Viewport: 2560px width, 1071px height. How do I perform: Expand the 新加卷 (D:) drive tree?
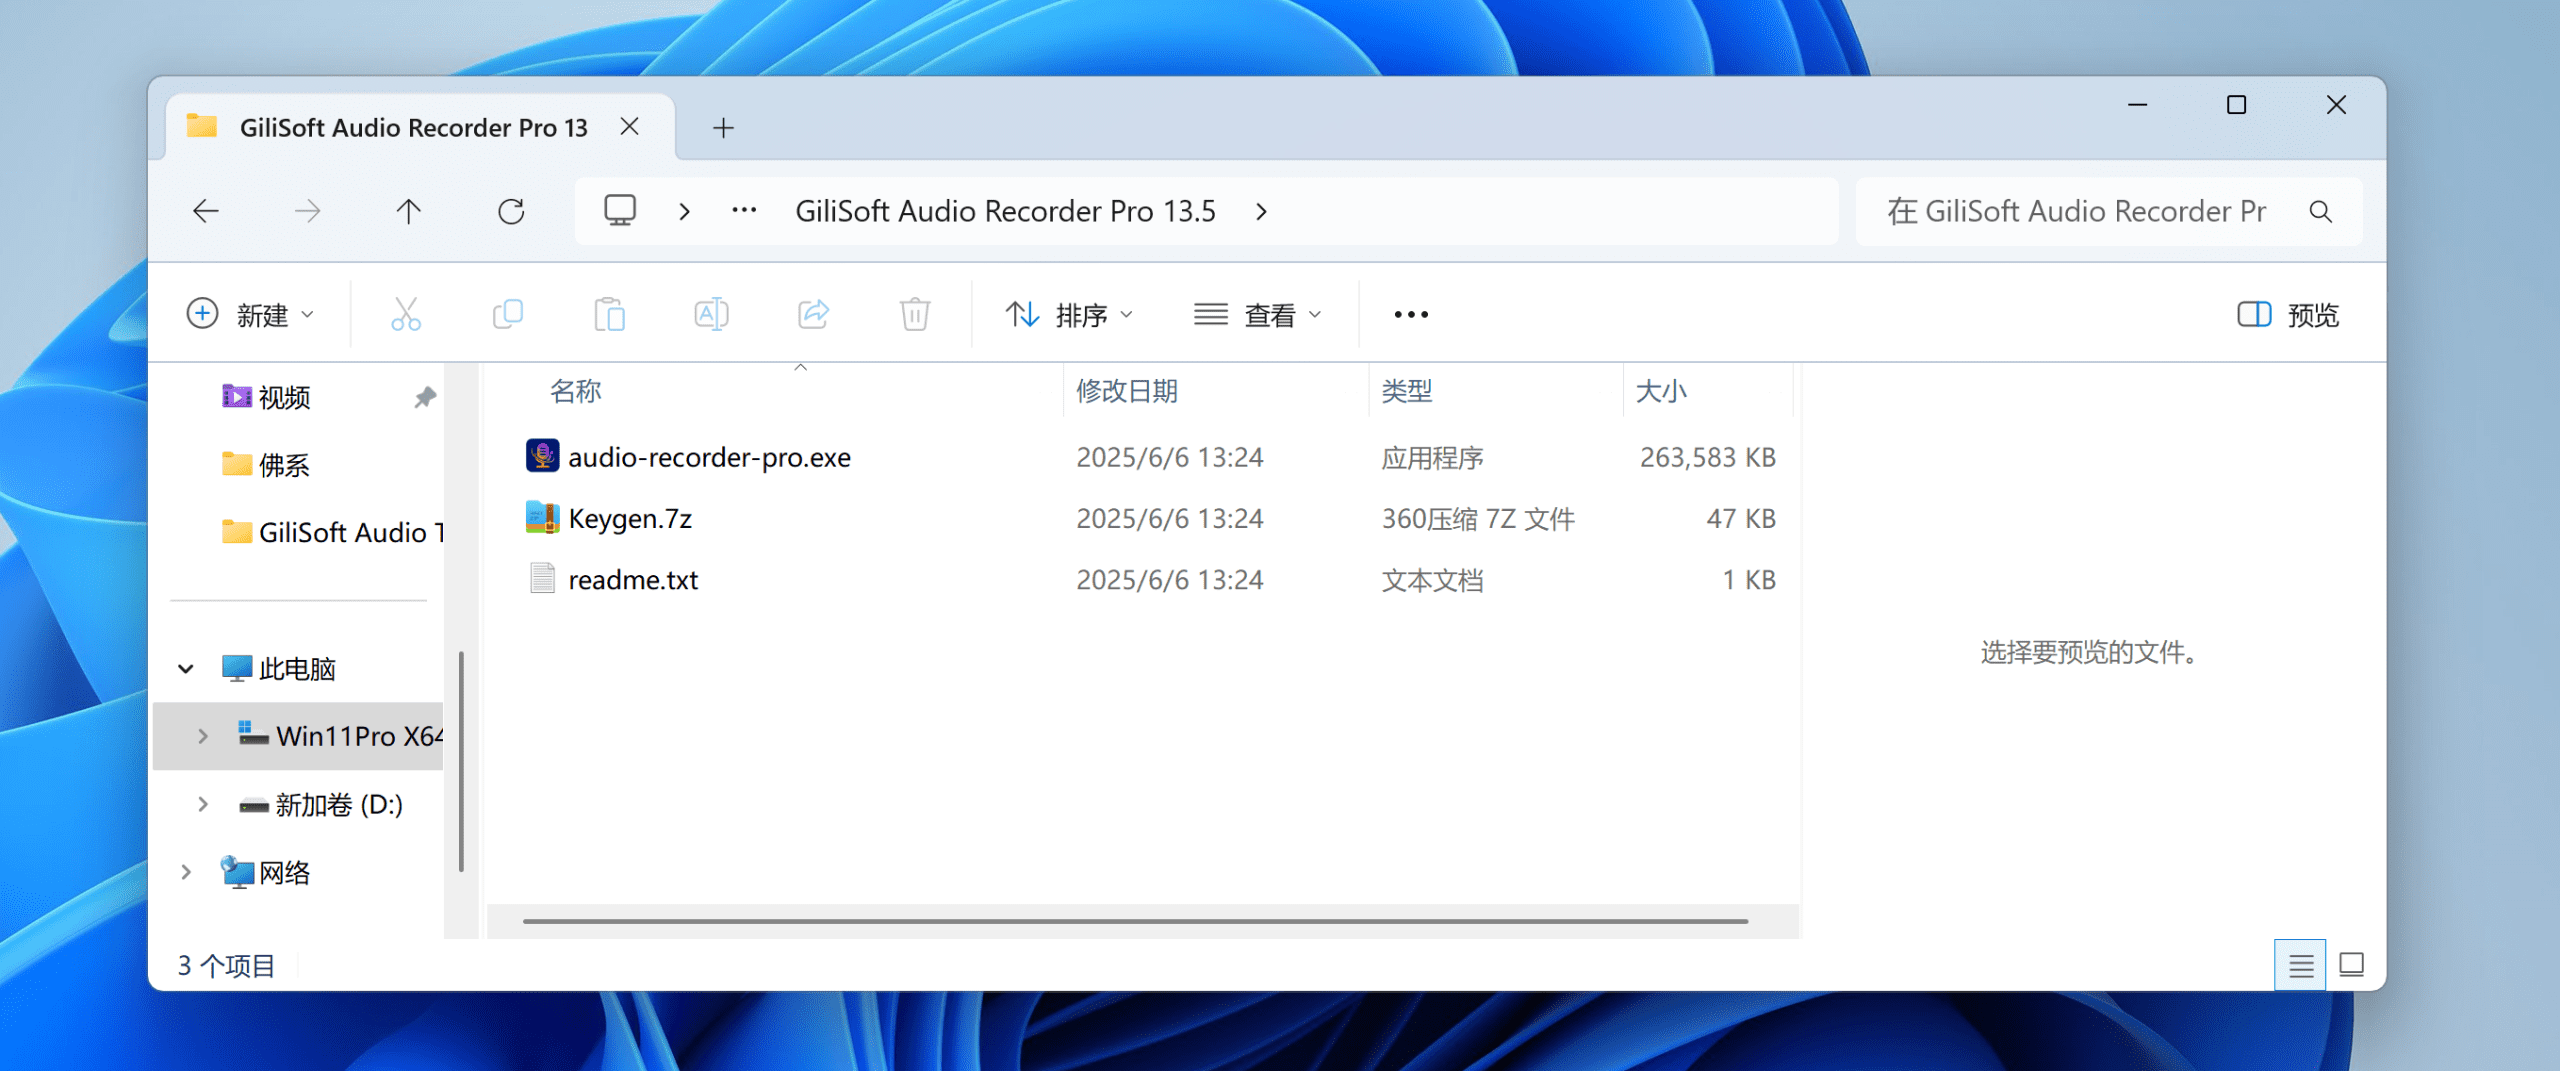[x=203, y=804]
